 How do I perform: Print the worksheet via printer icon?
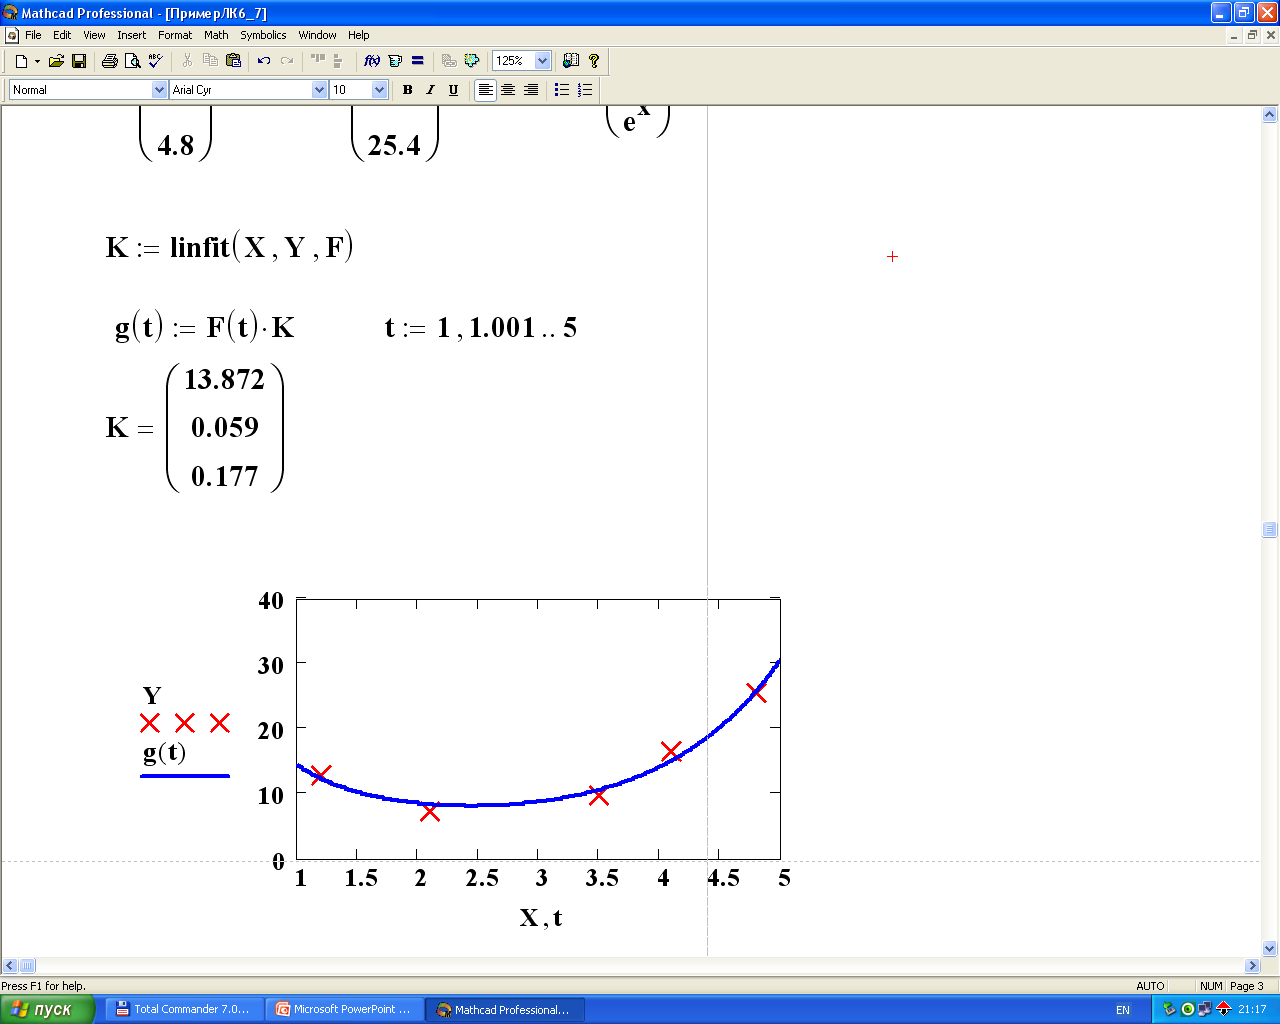tap(110, 61)
